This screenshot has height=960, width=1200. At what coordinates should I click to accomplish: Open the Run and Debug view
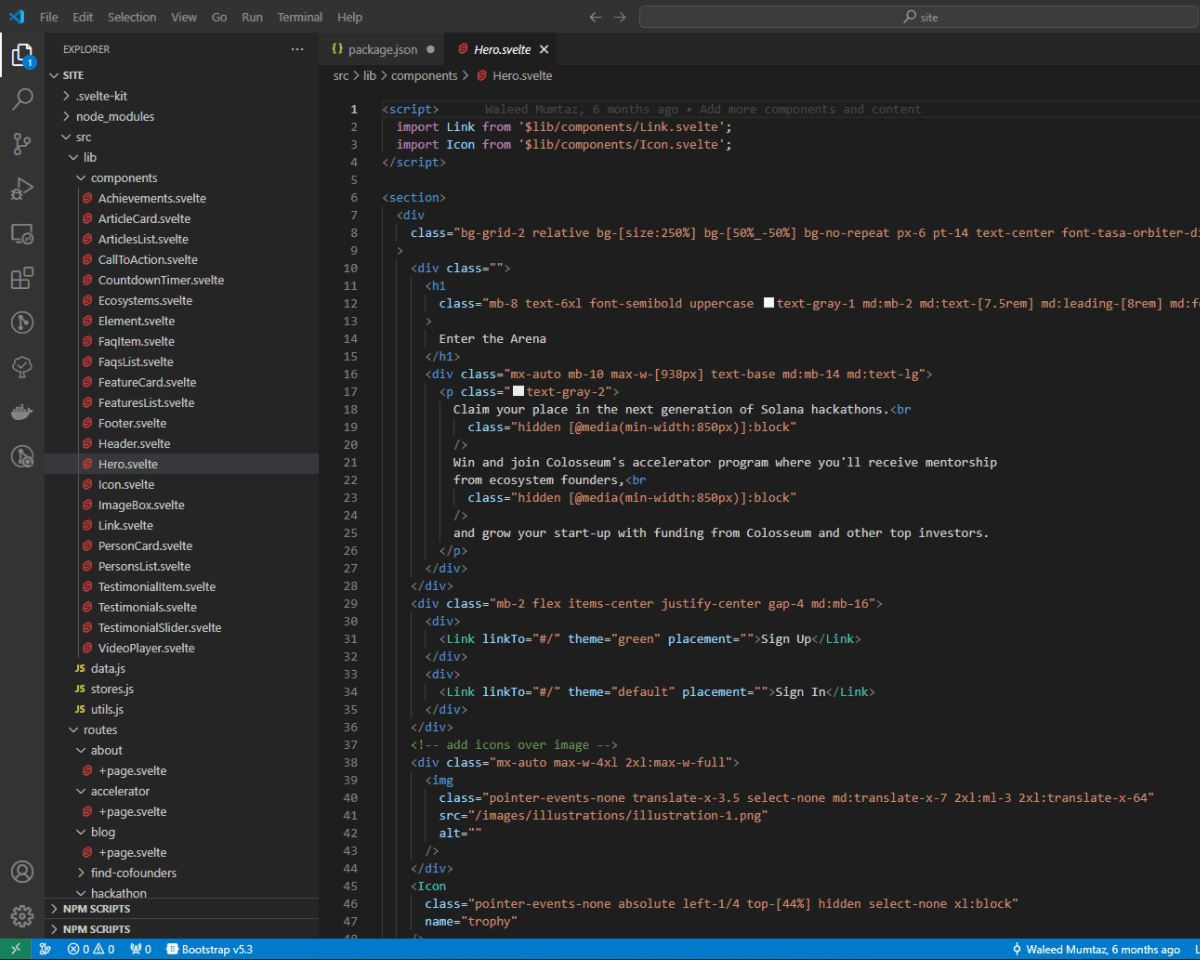(22, 189)
